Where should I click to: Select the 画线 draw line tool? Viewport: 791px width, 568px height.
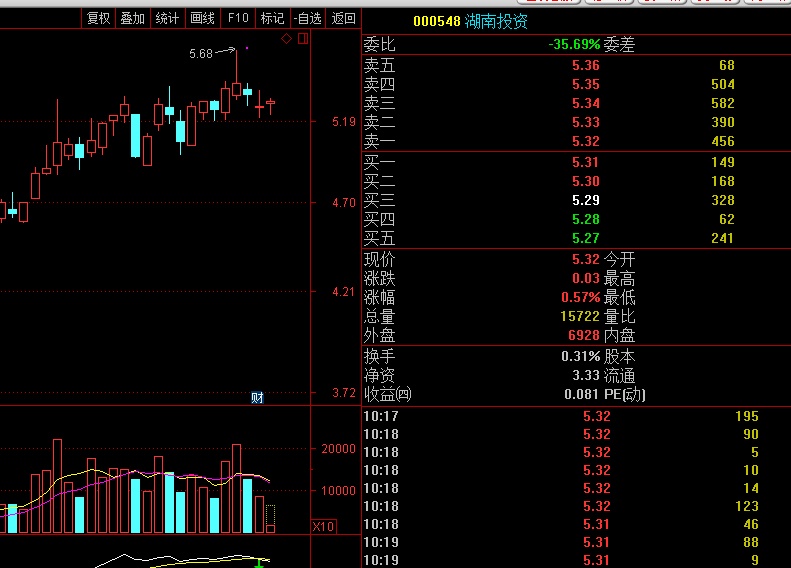tap(202, 18)
